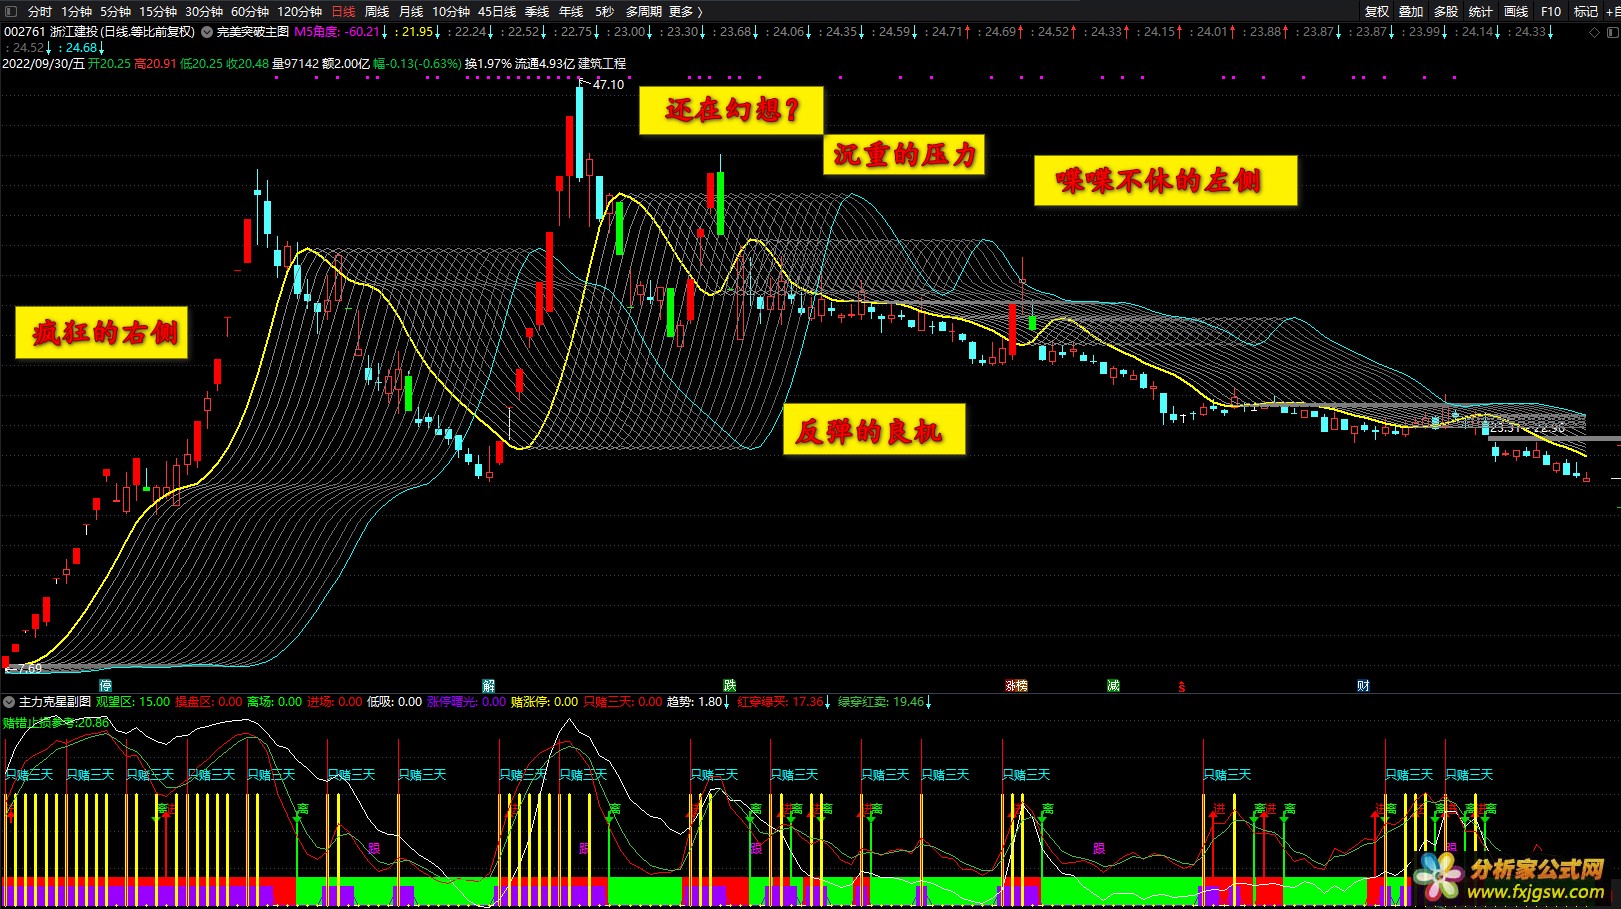The height and width of the screenshot is (909, 1621).
Task: Click the 喋喋不休的左侧 annotation box
Action: coord(1165,181)
